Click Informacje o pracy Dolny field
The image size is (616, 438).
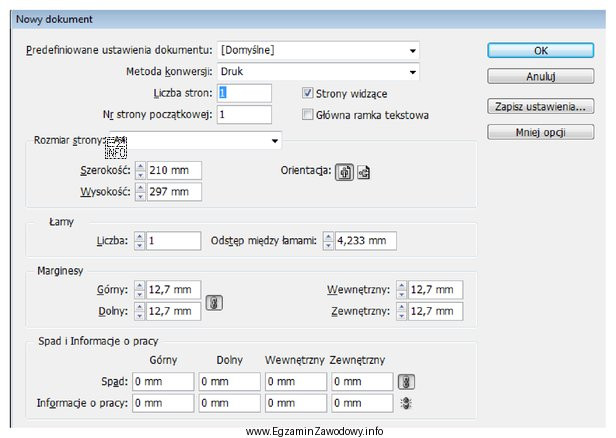tap(229, 403)
